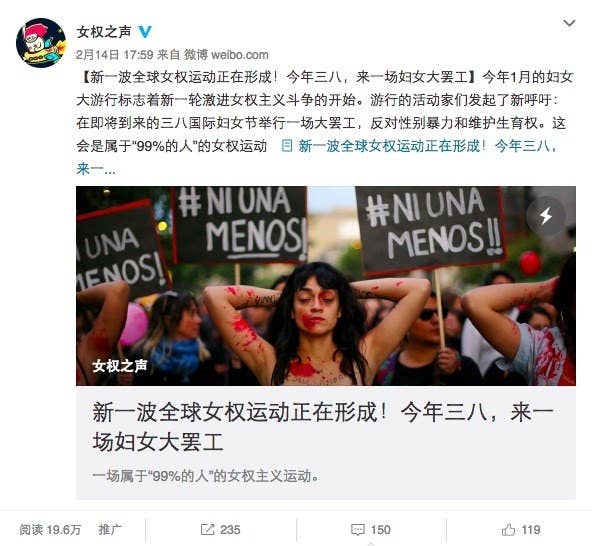Expand the post options chevron menu
592x546 pixels.
569,23
